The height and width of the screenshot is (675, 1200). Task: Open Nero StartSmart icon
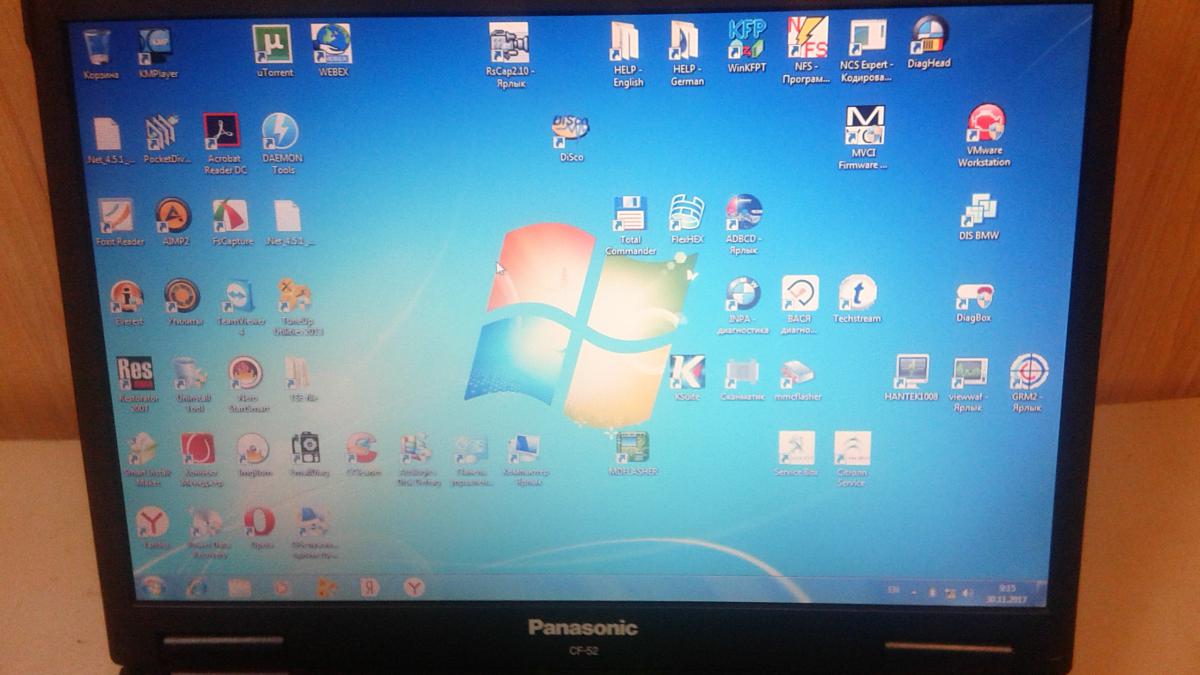click(x=245, y=376)
